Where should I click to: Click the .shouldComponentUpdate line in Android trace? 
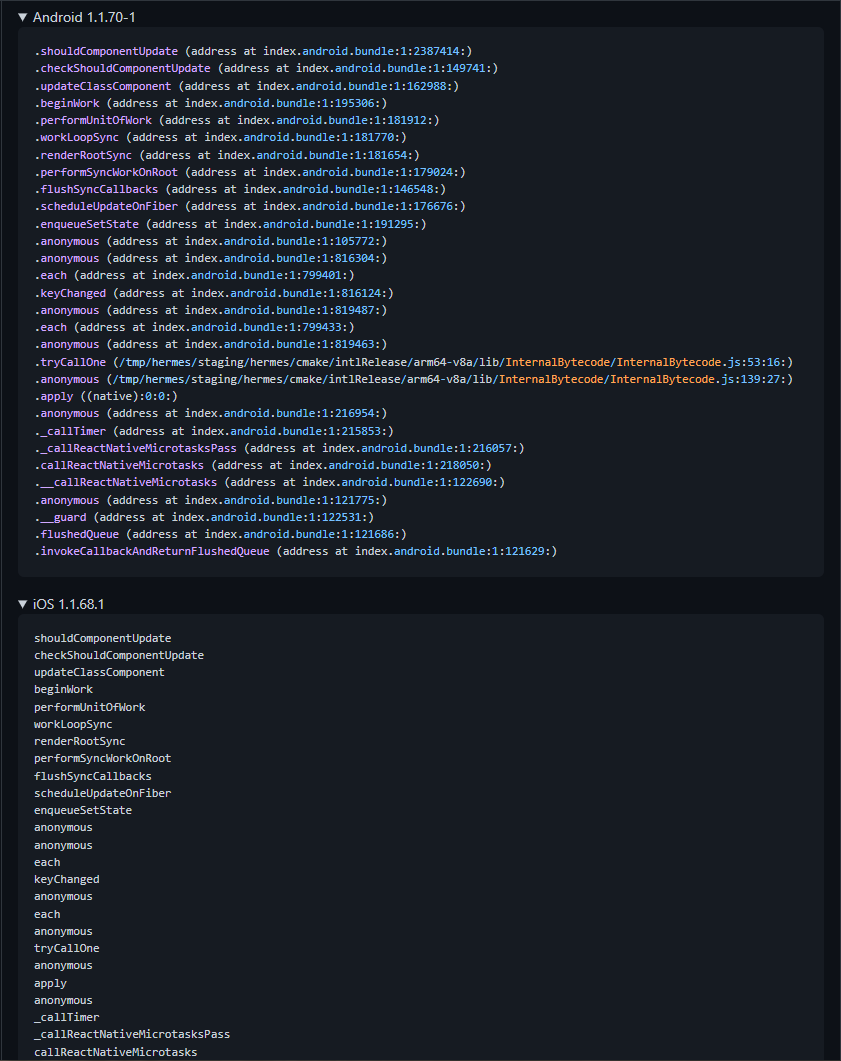[253, 51]
